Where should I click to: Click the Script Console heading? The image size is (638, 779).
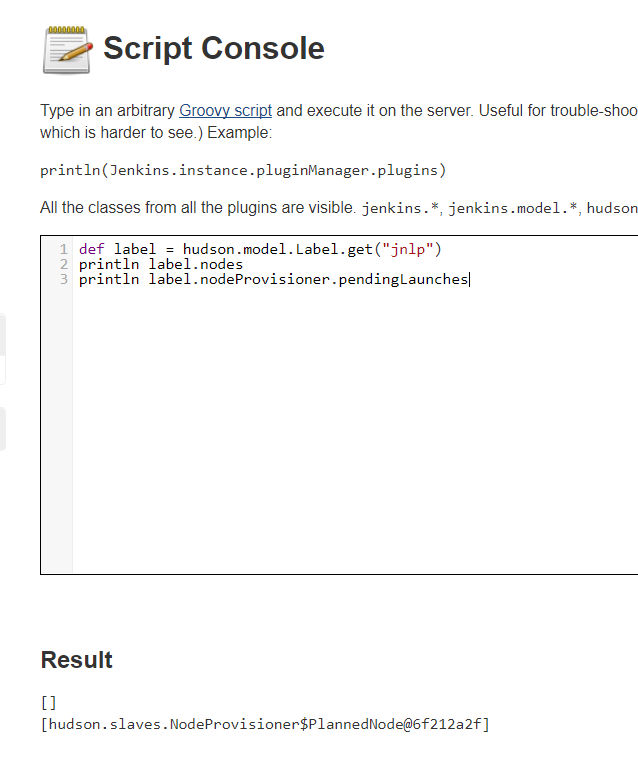(x=214, y=48)
